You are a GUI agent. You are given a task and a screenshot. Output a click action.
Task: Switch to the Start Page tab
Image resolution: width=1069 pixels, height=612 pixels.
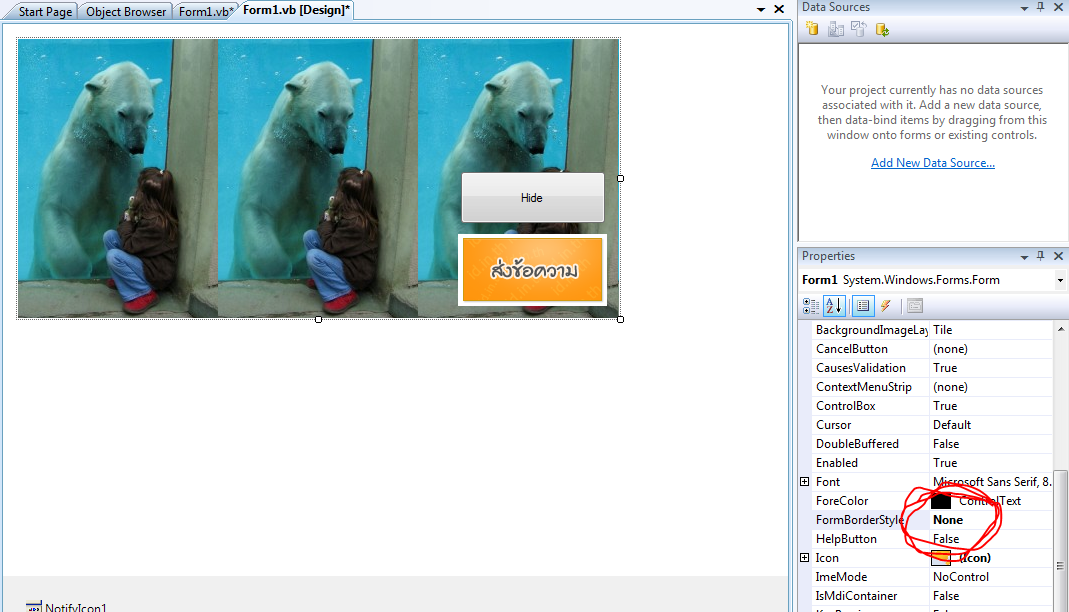[45, 12]
